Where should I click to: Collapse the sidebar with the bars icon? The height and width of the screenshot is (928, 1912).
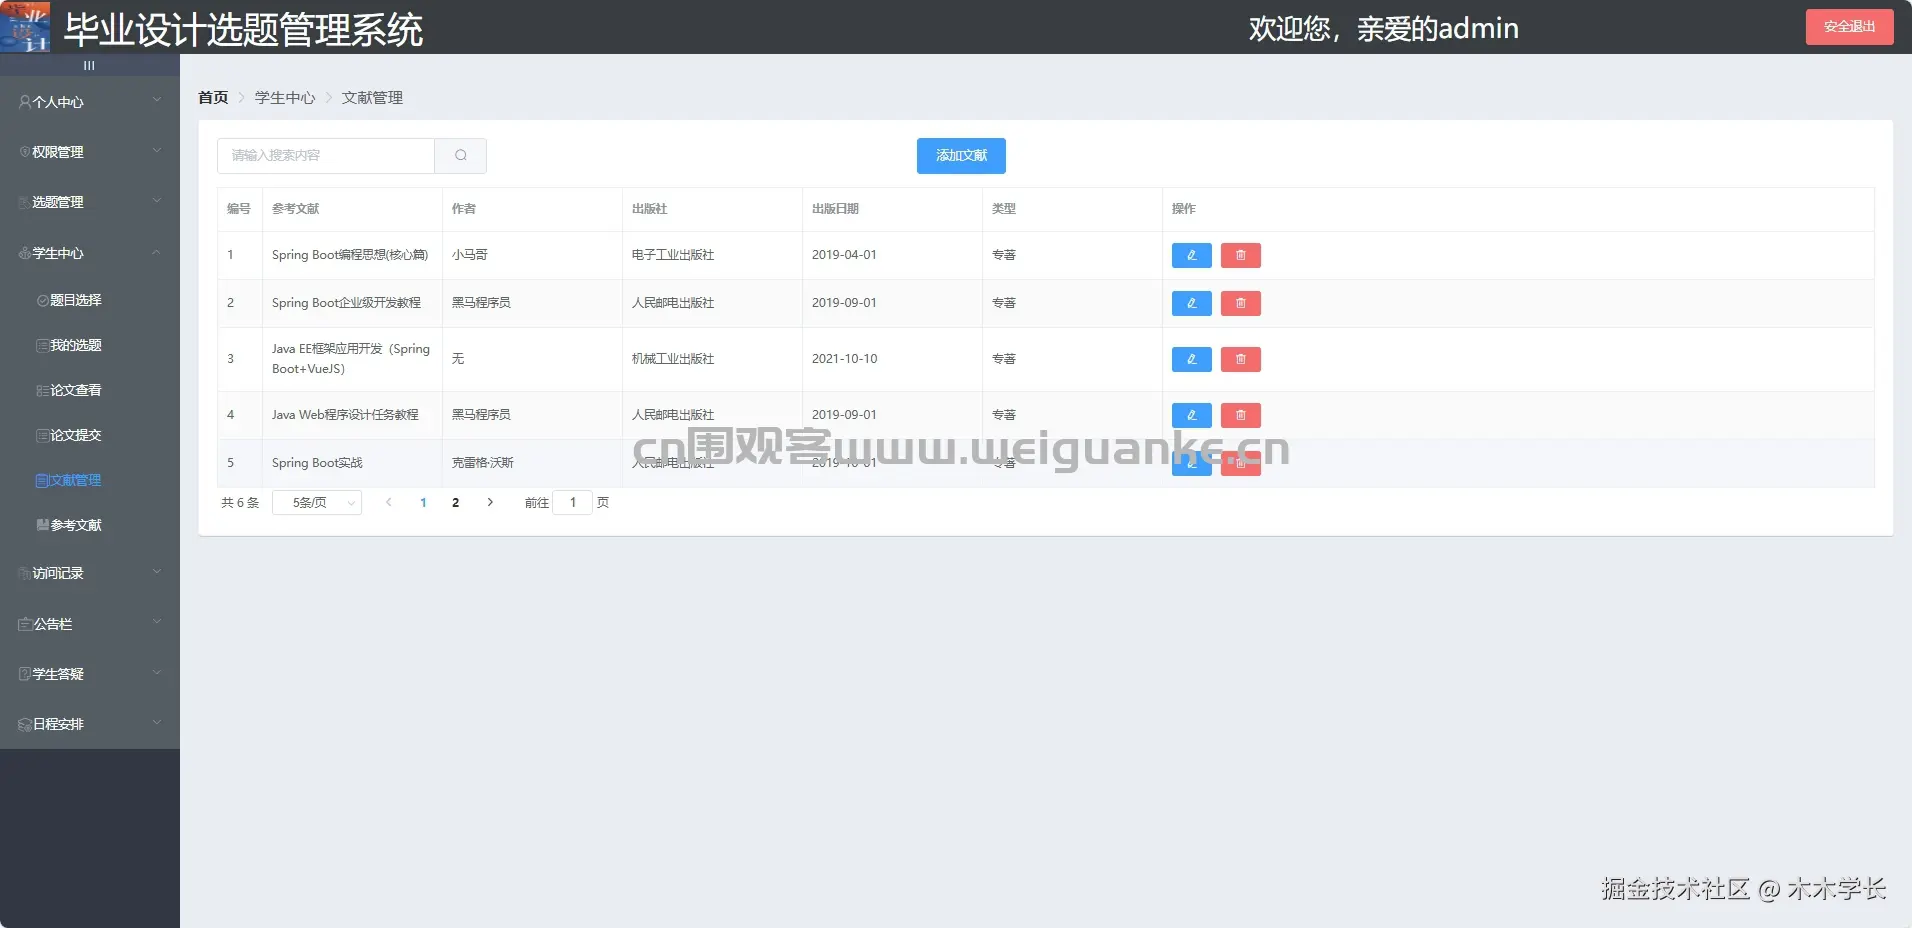89,65
